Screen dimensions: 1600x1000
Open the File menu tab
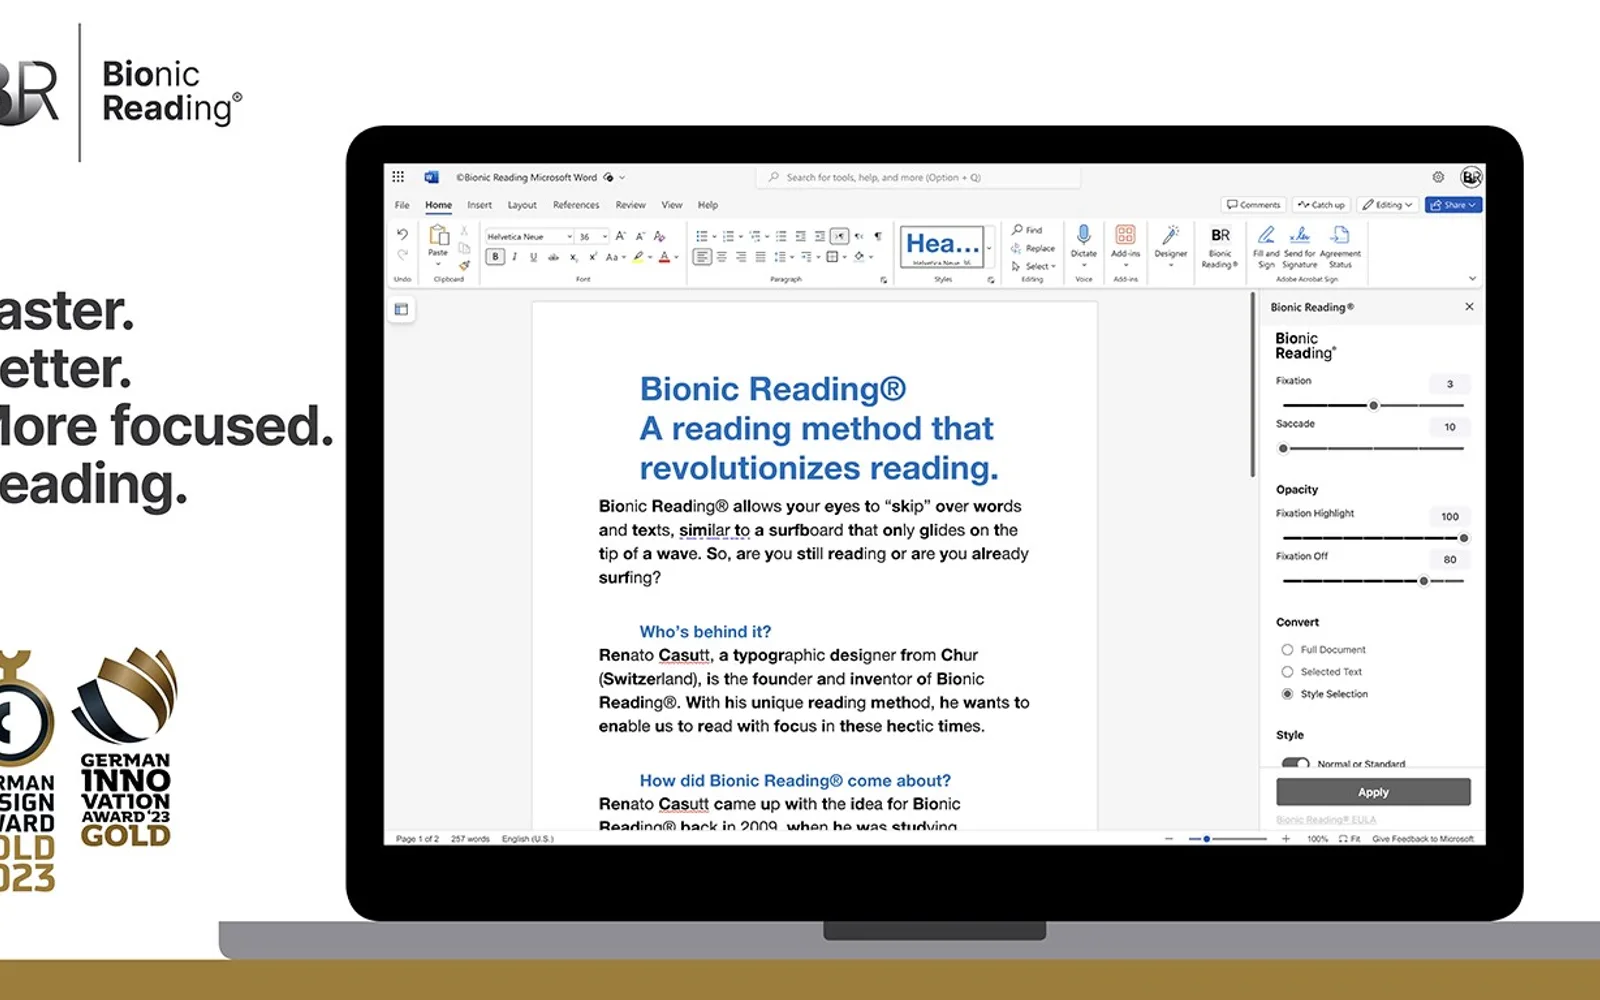coord(402,205)
